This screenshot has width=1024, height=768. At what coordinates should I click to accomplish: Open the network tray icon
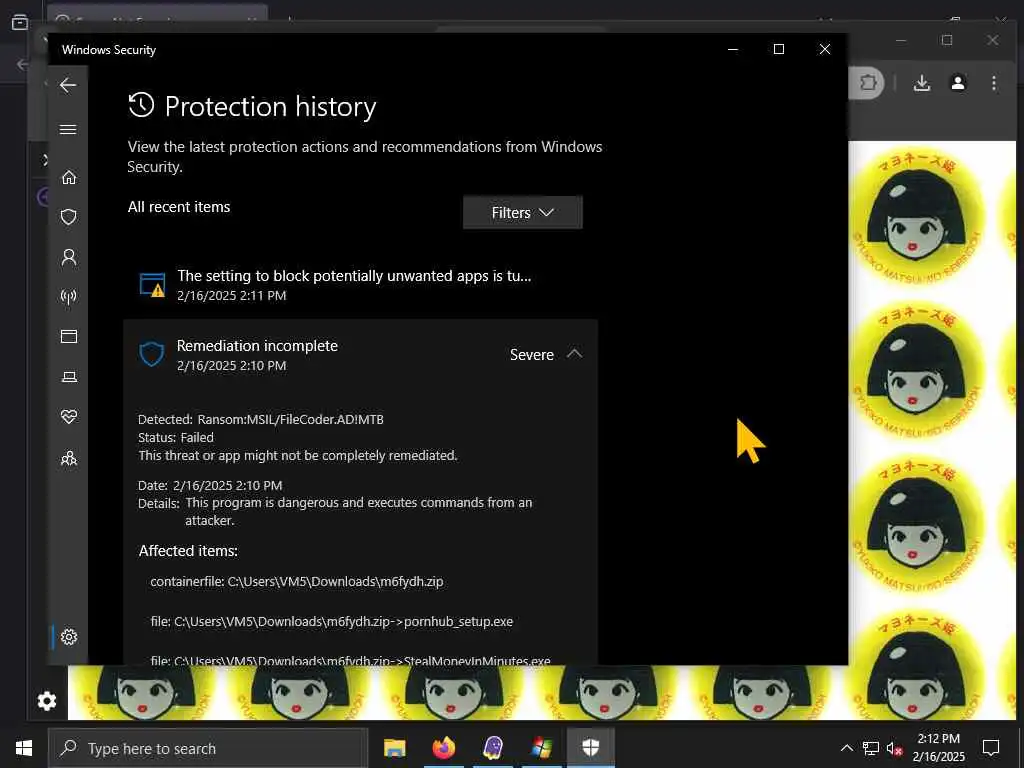(871, 748)
